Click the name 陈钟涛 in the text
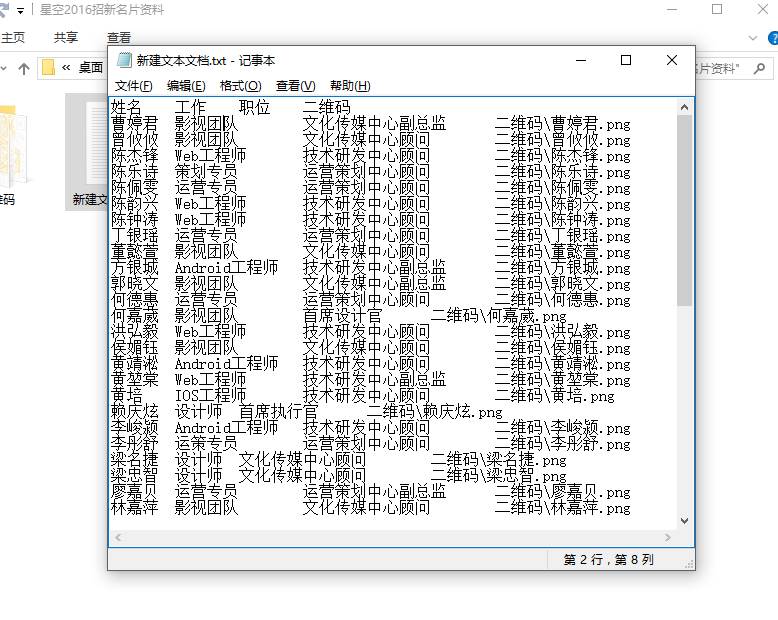Viewport: 778px width, 620px height. coord(134,219)
